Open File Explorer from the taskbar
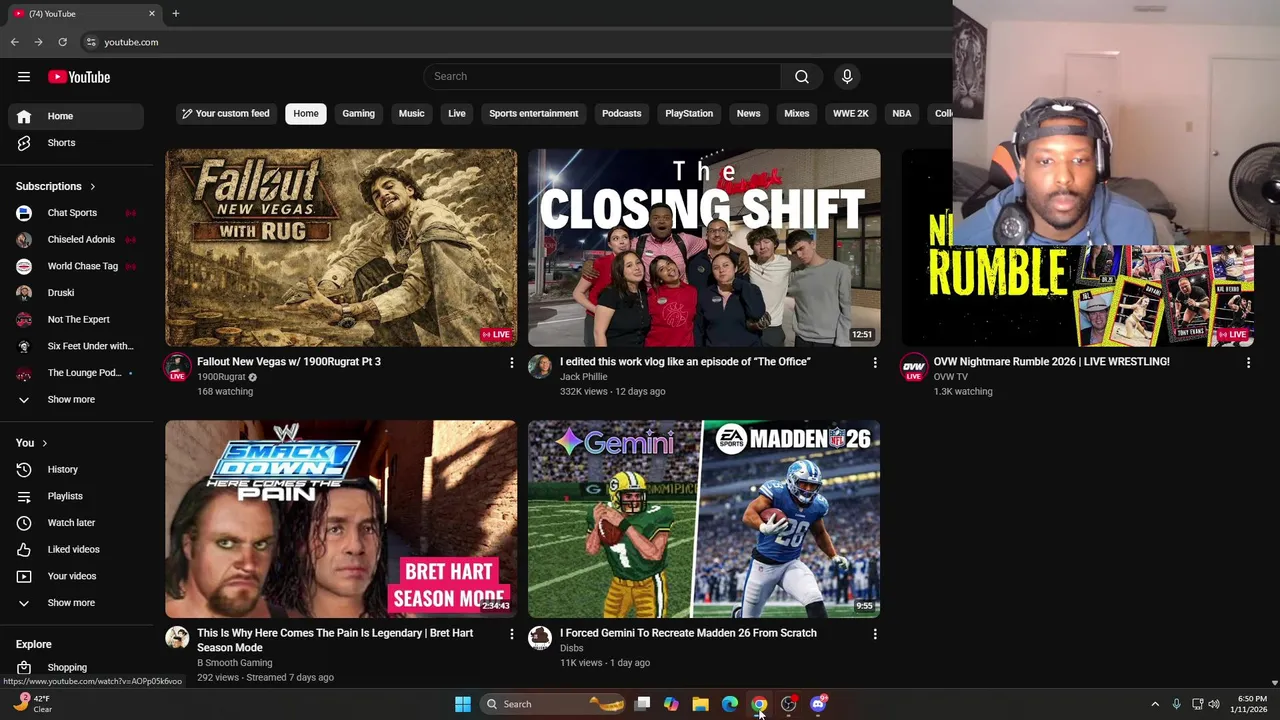The image size is (1280, 720). [700, 704]
